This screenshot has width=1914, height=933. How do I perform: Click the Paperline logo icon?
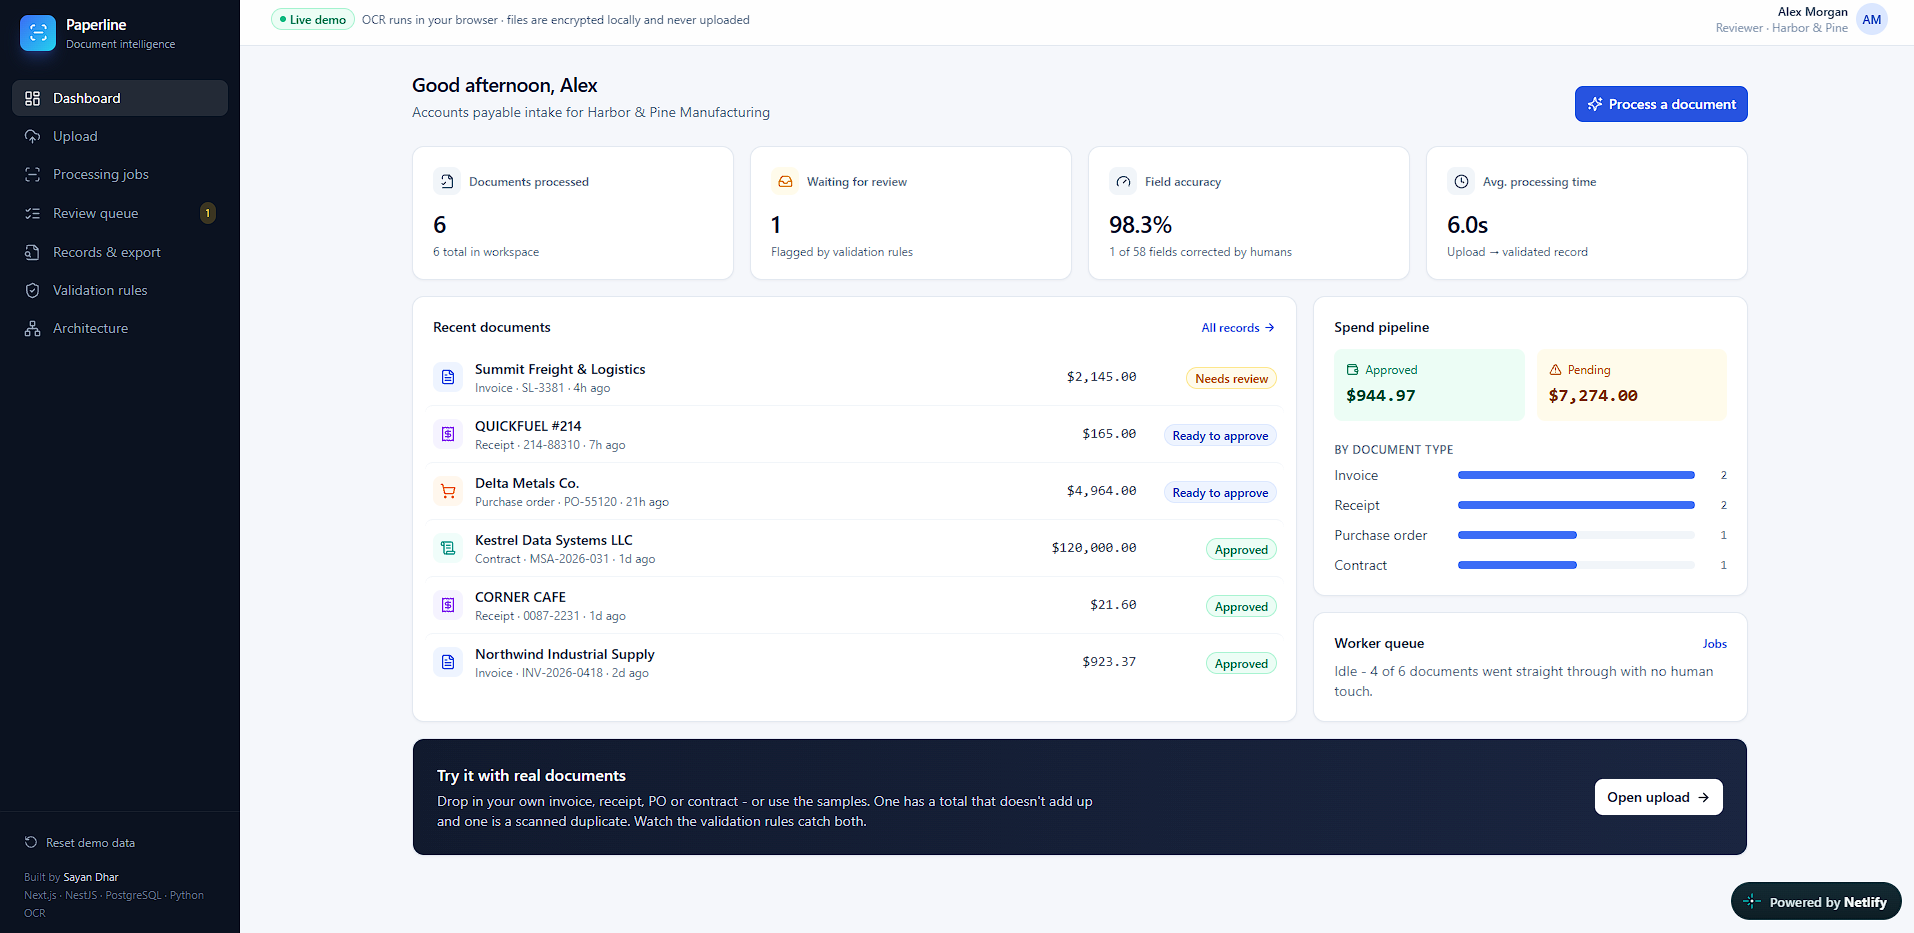[x=38, y=33]
